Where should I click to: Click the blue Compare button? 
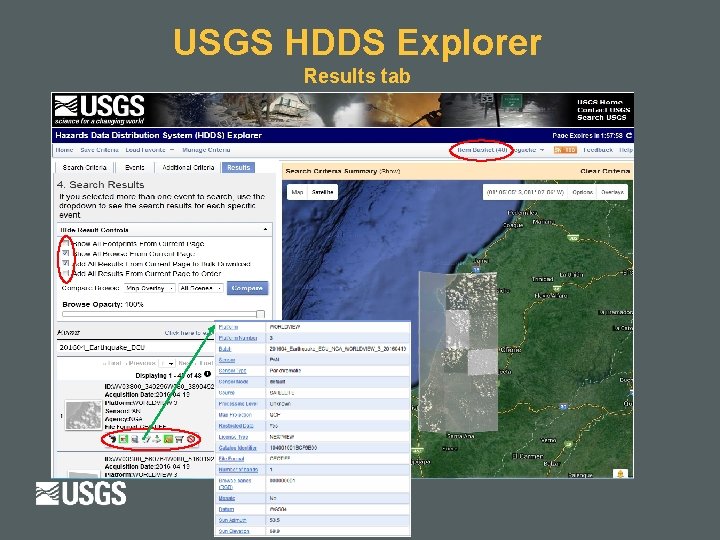coord(247,288)
